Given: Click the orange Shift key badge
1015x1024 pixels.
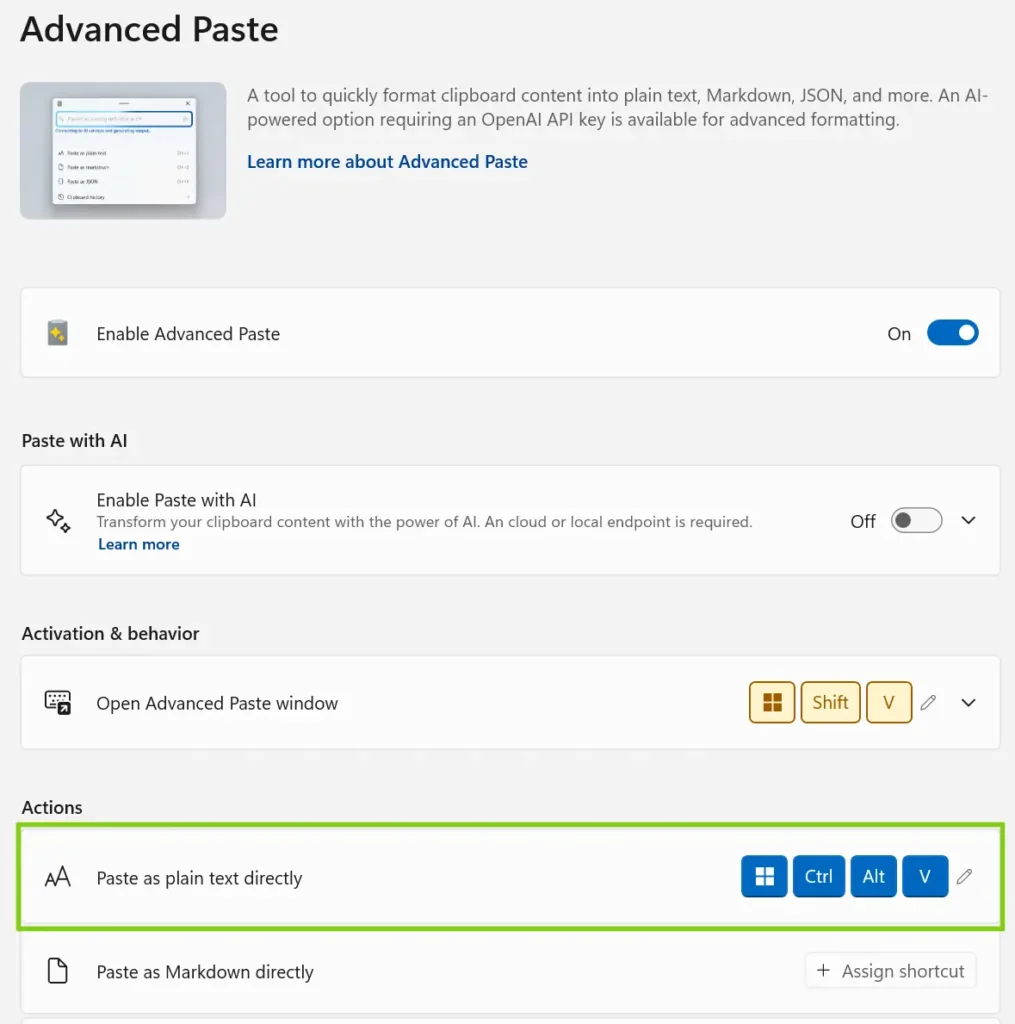Looking at the screenshot, I should (x=830, y=702).
